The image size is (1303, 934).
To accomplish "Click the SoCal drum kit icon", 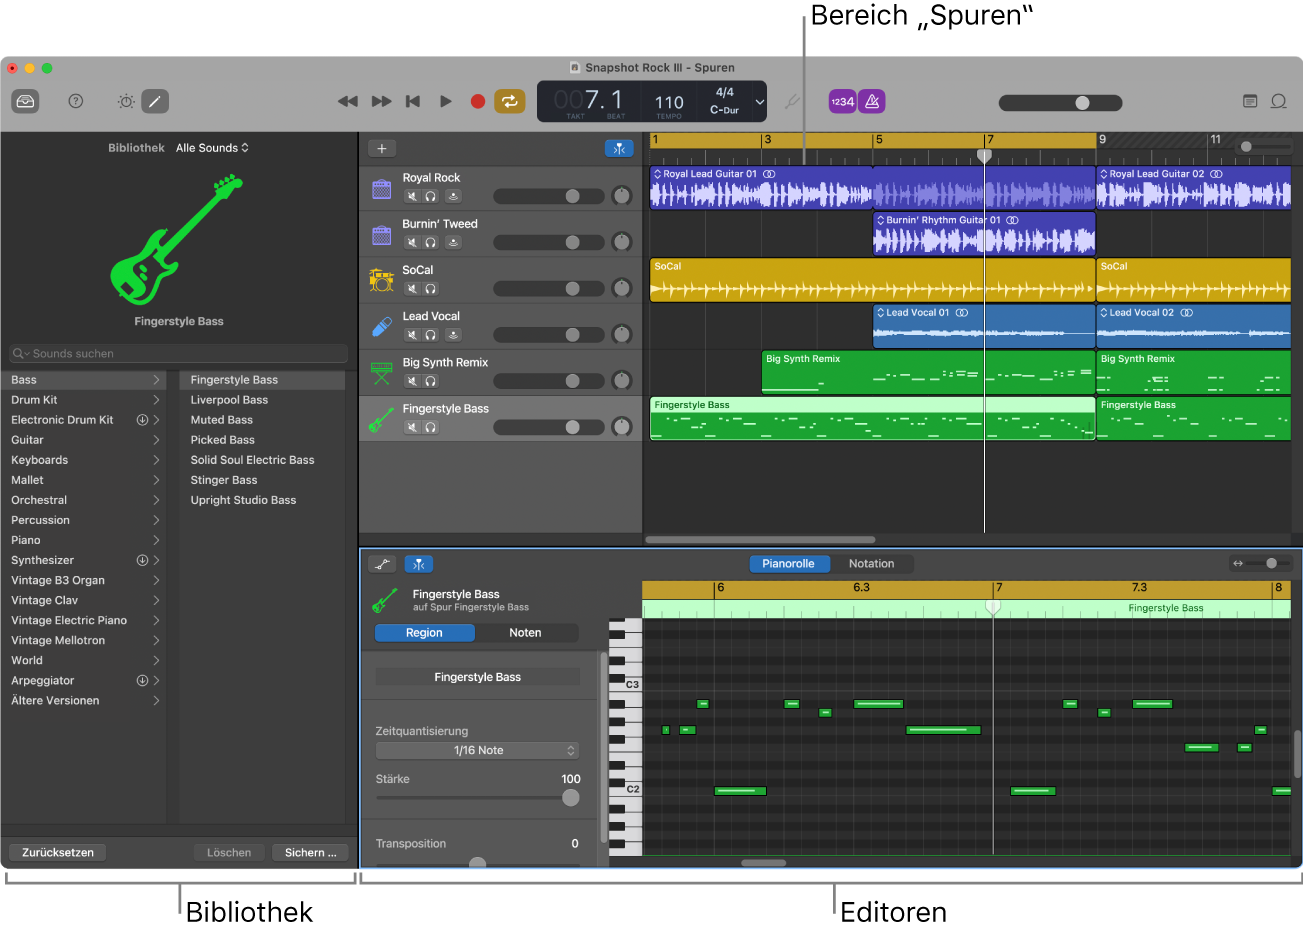I will (381, 281).
